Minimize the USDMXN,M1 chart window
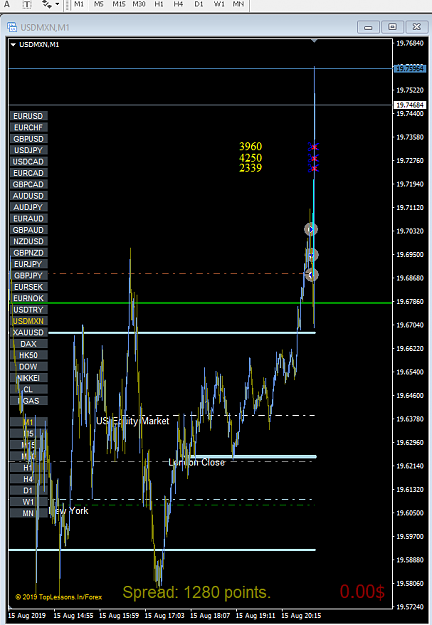432x625 pixels. (368, 27)
